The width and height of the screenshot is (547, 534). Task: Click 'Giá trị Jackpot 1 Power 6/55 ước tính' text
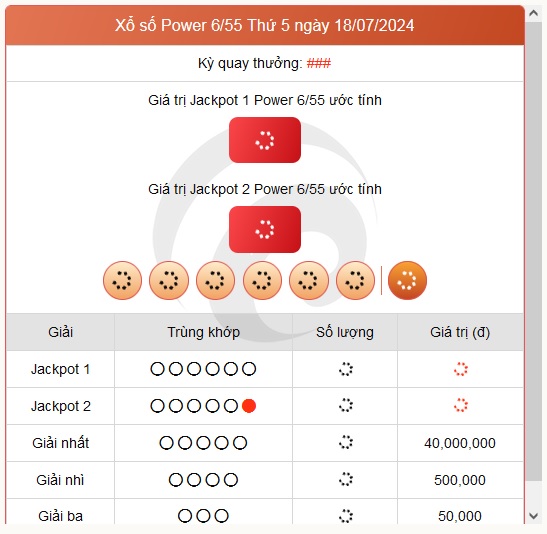click(265, 100)
